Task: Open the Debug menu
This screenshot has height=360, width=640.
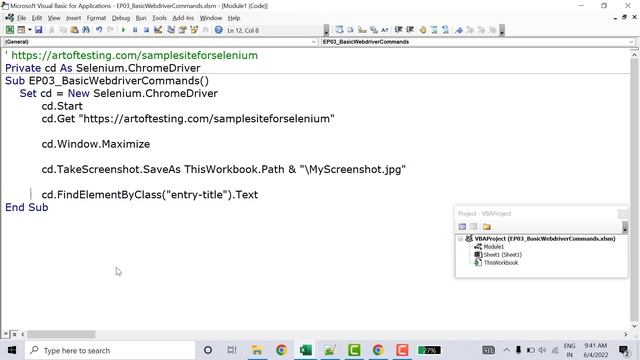Action: [x=121, y=18]
